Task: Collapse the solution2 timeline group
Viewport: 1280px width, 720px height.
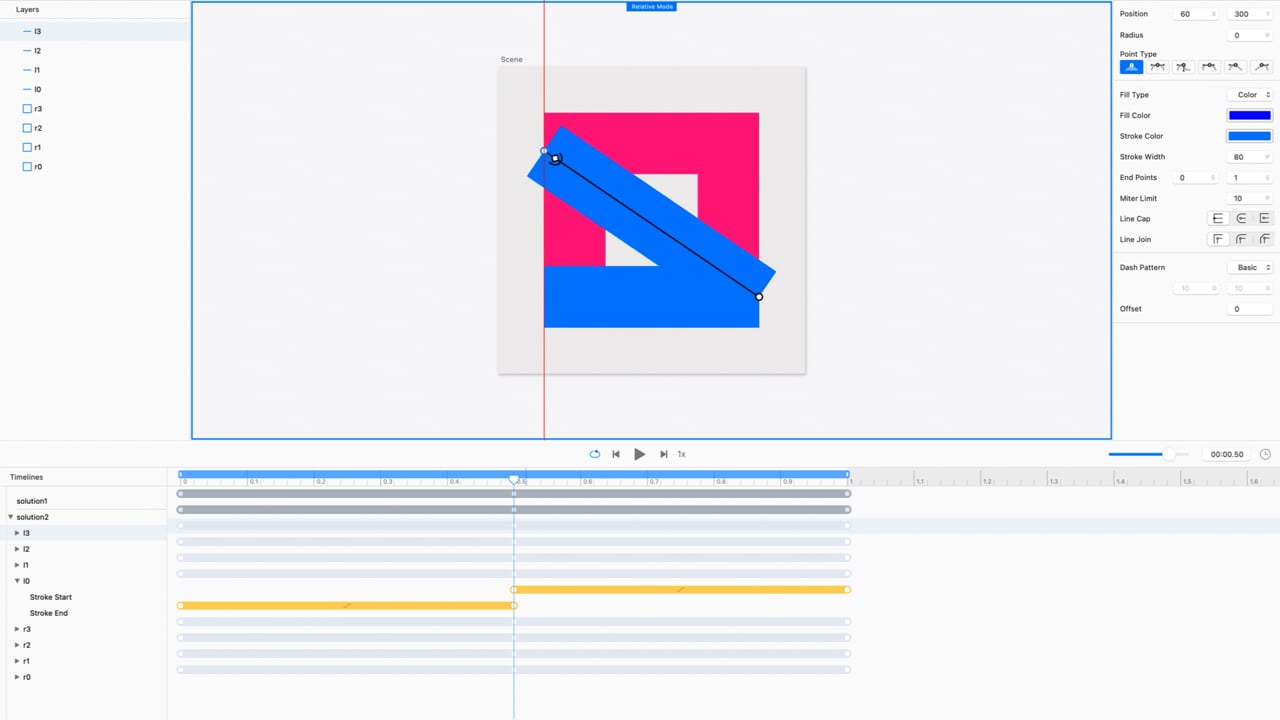Action: pyautogui.click(x=11, y=517)
